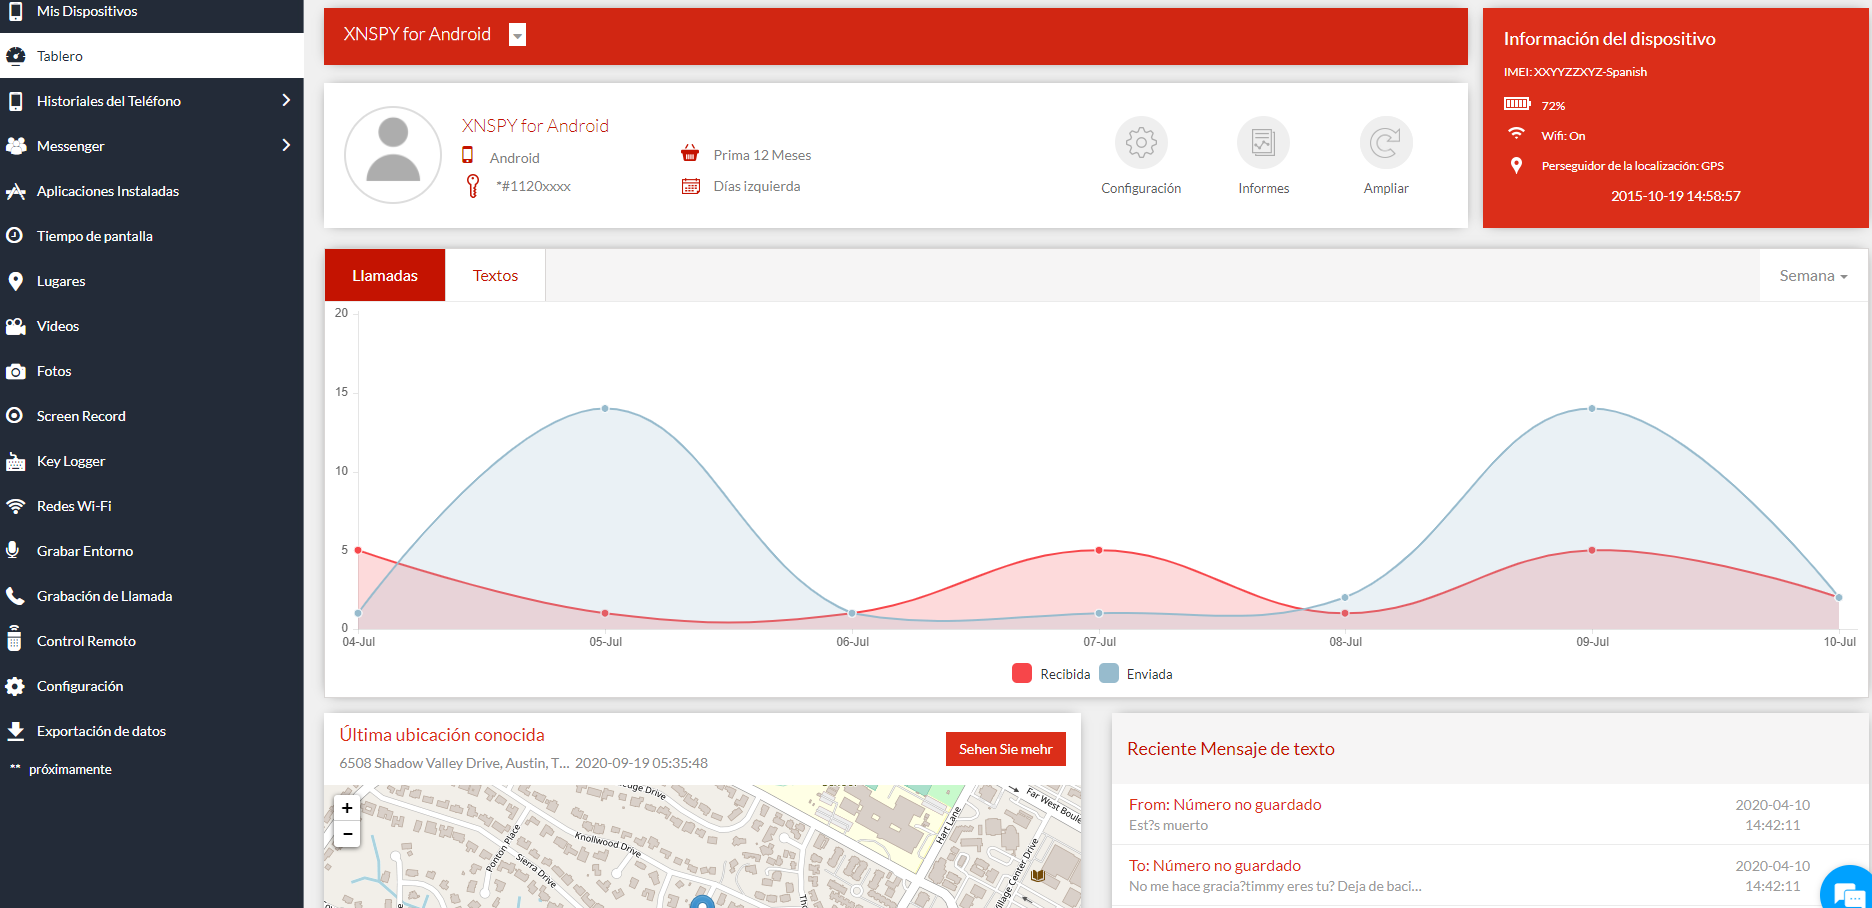Click the GPS location pin icon

pyautogui.click(x=1516, y=166)
